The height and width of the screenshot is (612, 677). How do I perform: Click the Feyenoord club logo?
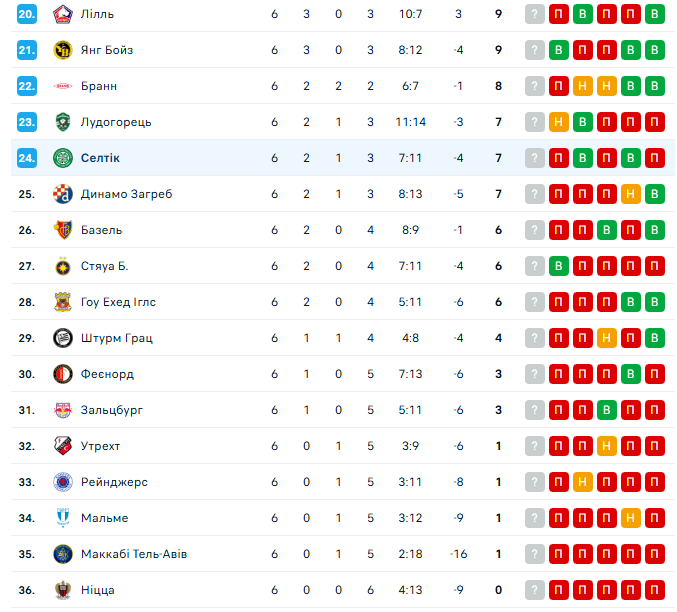tap(62, 374)
